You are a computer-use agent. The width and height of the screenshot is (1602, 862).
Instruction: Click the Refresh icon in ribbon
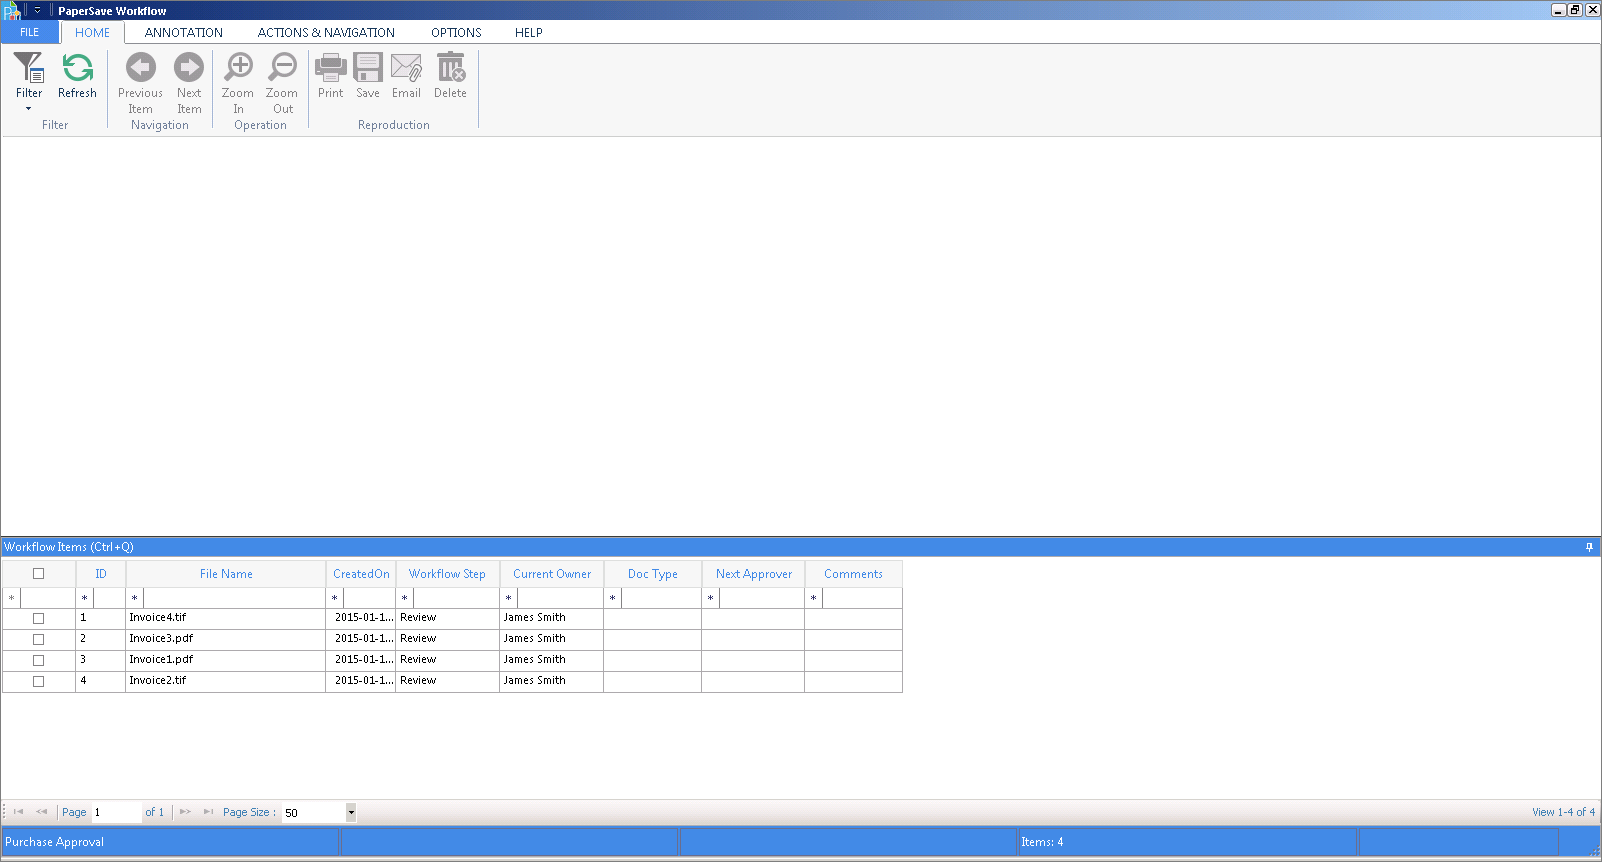(77, 69)
